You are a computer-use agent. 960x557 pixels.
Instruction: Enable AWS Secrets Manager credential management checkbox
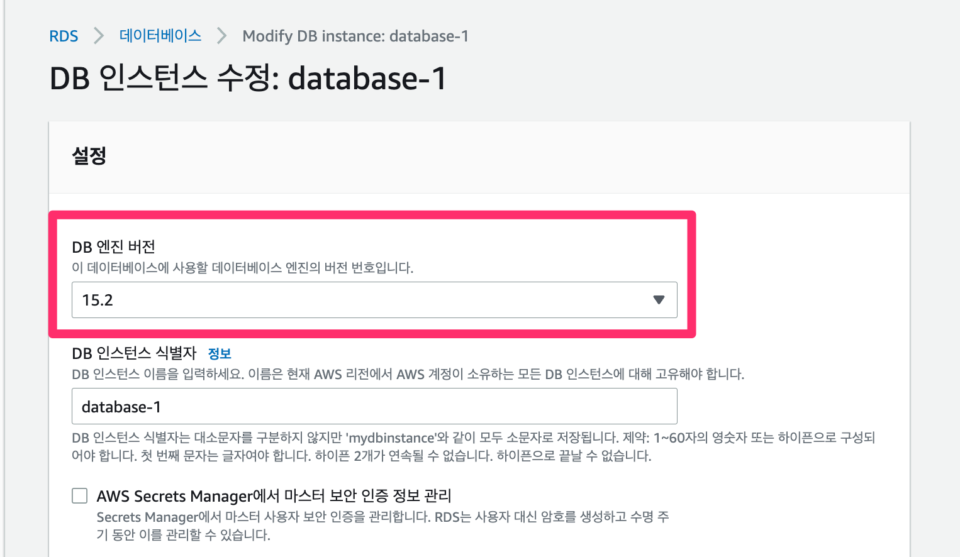click(80, 495)
